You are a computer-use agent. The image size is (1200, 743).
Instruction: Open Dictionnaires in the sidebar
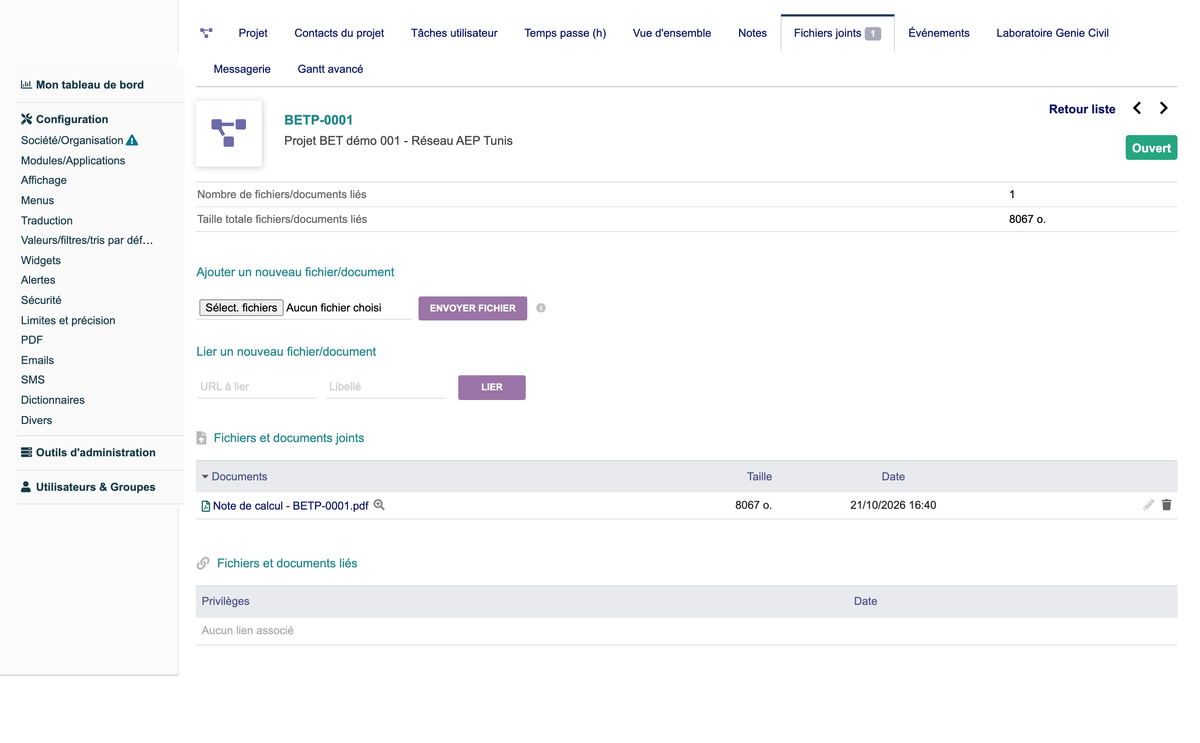pos(53,400)
